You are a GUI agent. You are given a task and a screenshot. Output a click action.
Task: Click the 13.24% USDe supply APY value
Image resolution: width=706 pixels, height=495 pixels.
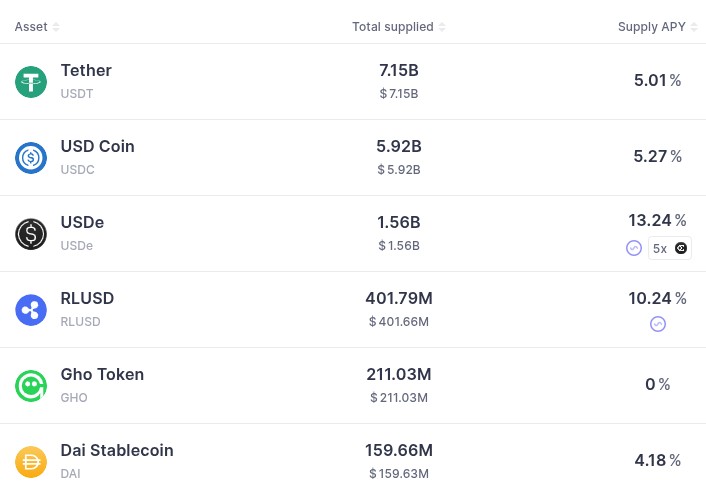tap(657, 220)
